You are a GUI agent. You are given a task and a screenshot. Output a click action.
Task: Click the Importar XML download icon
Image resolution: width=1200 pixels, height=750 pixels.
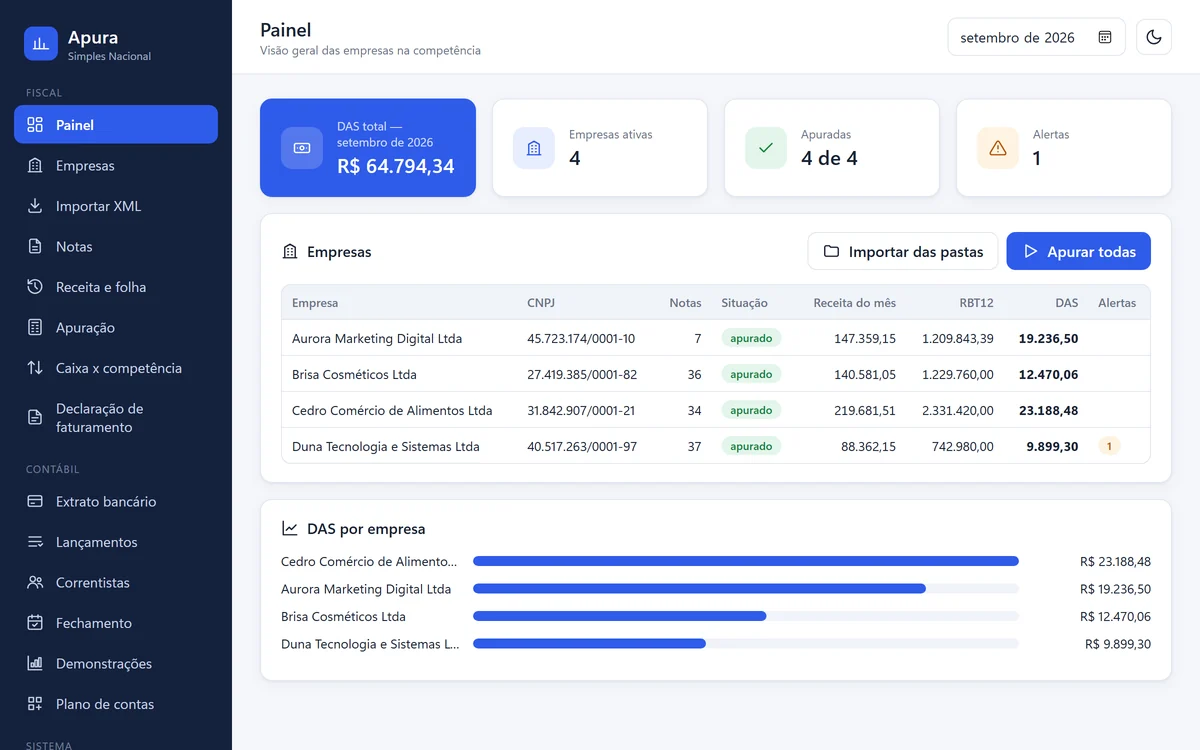click(x=35, y=206)
